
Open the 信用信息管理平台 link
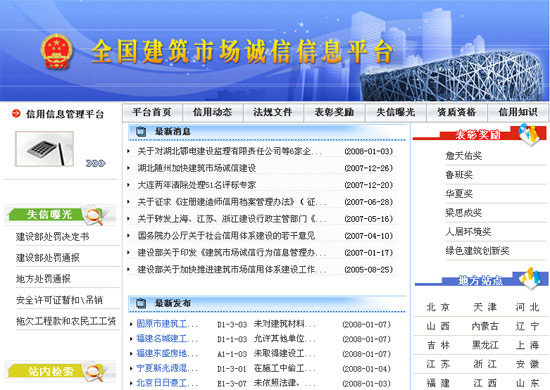coord(65,114)
